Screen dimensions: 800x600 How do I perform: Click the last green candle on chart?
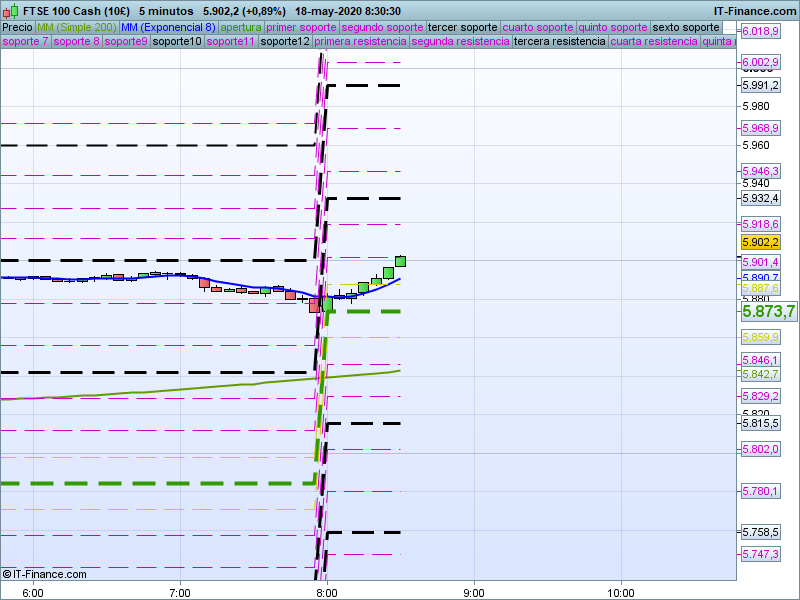(400, 261)
